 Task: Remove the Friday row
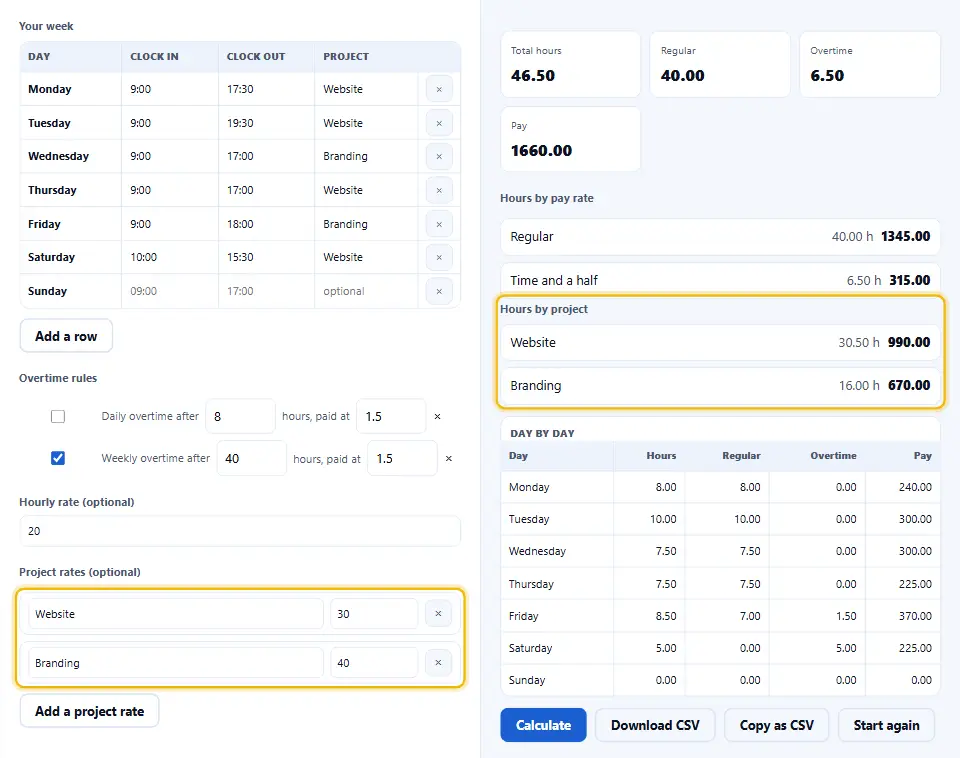[x=439, y=224]
